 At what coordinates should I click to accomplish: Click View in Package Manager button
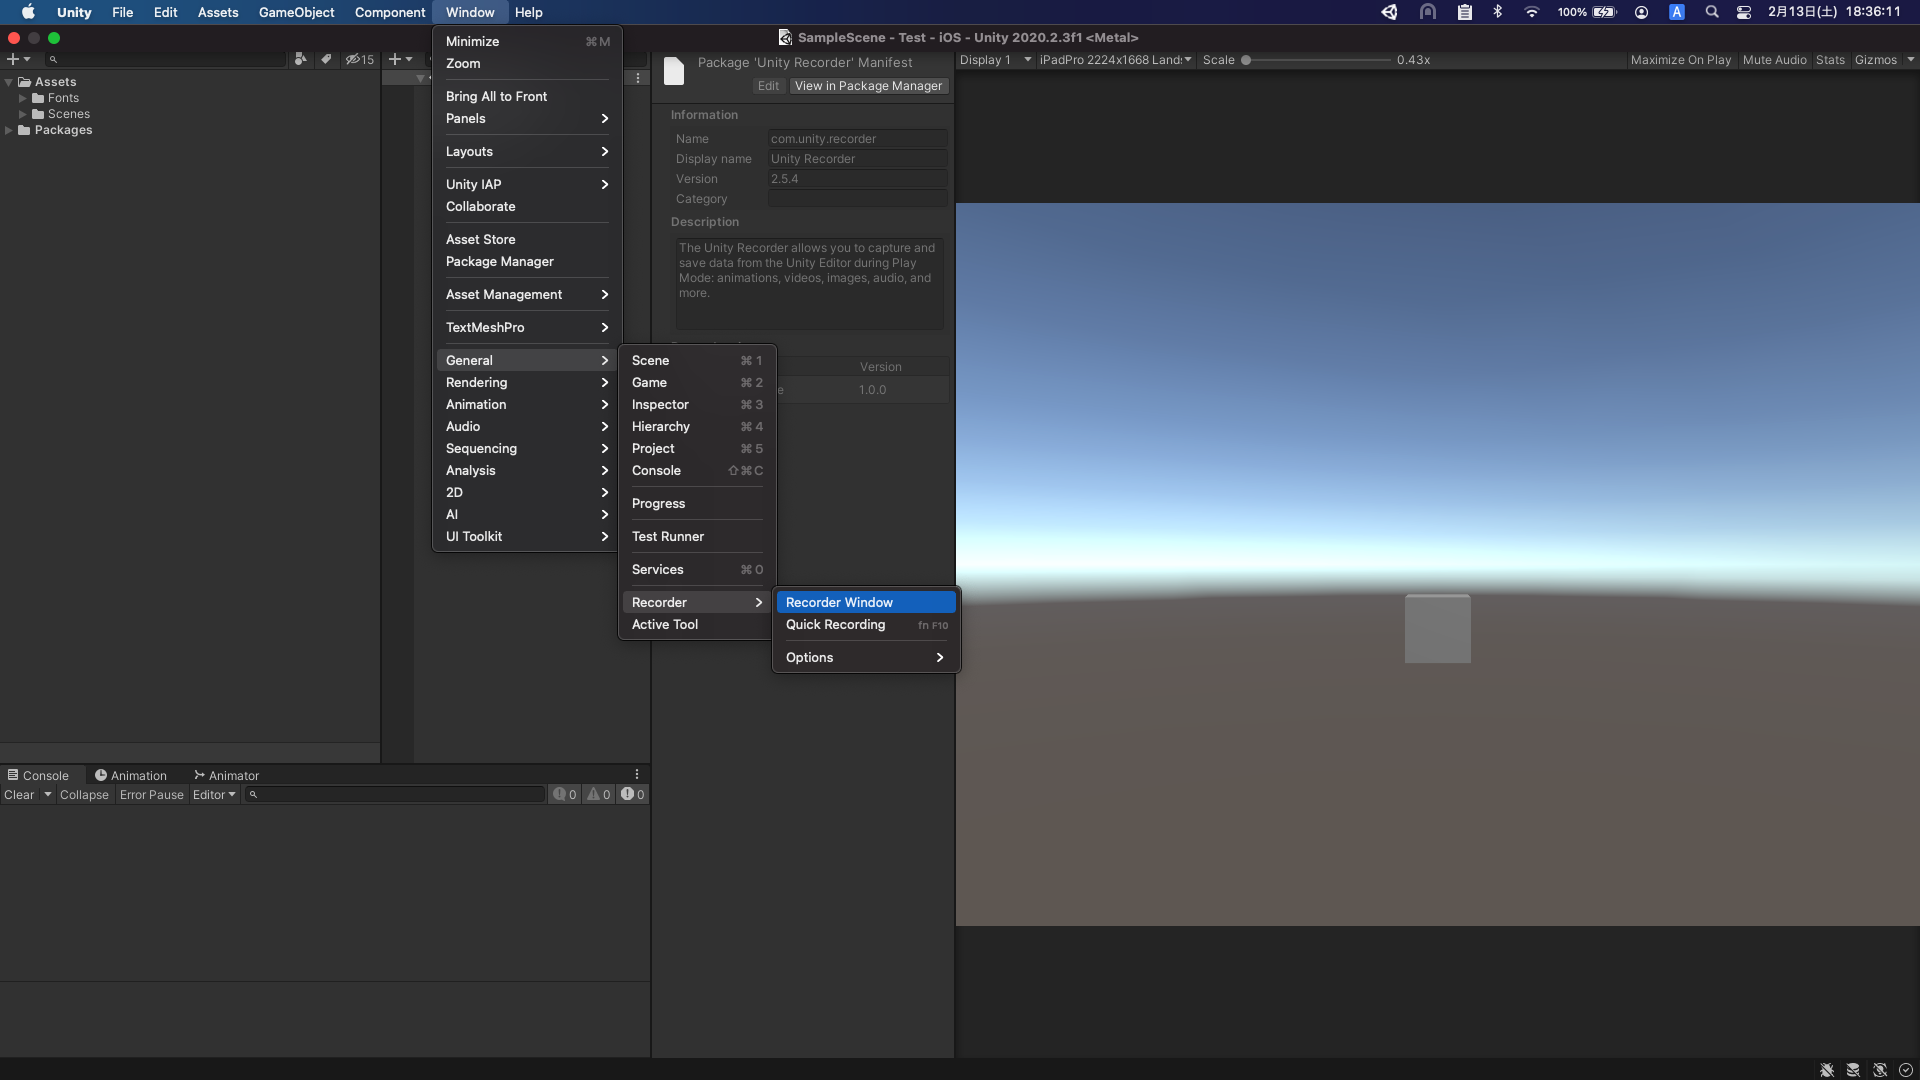(x=868, y=86)
